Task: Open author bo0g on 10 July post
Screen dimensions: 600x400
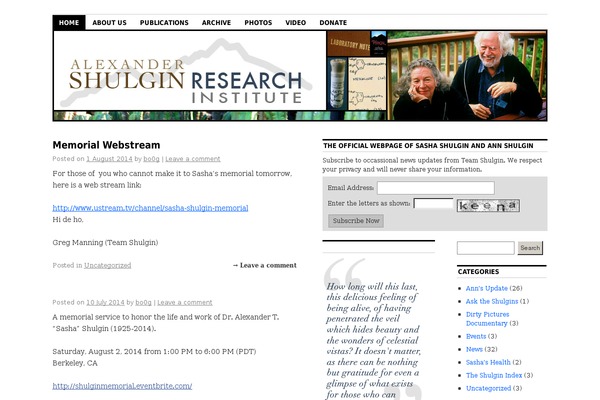Action: point(143,302)
